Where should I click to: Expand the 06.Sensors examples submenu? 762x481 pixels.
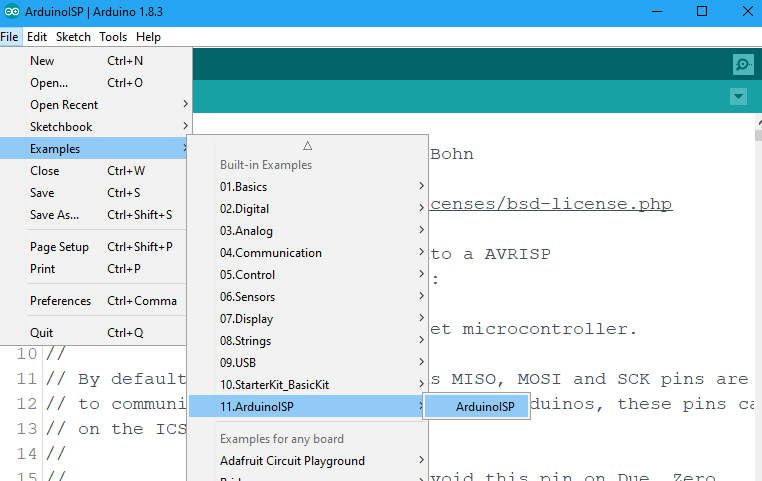[308, 297]
